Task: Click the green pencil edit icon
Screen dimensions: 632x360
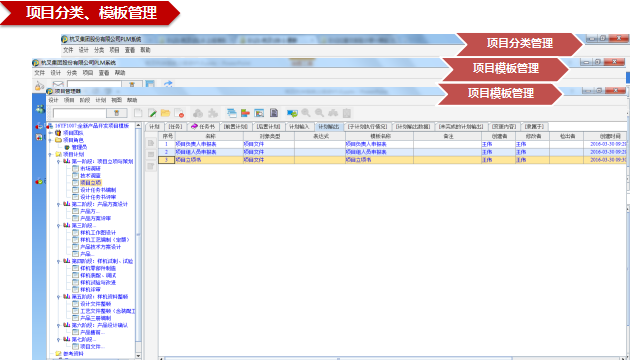Action: point(152,113)
